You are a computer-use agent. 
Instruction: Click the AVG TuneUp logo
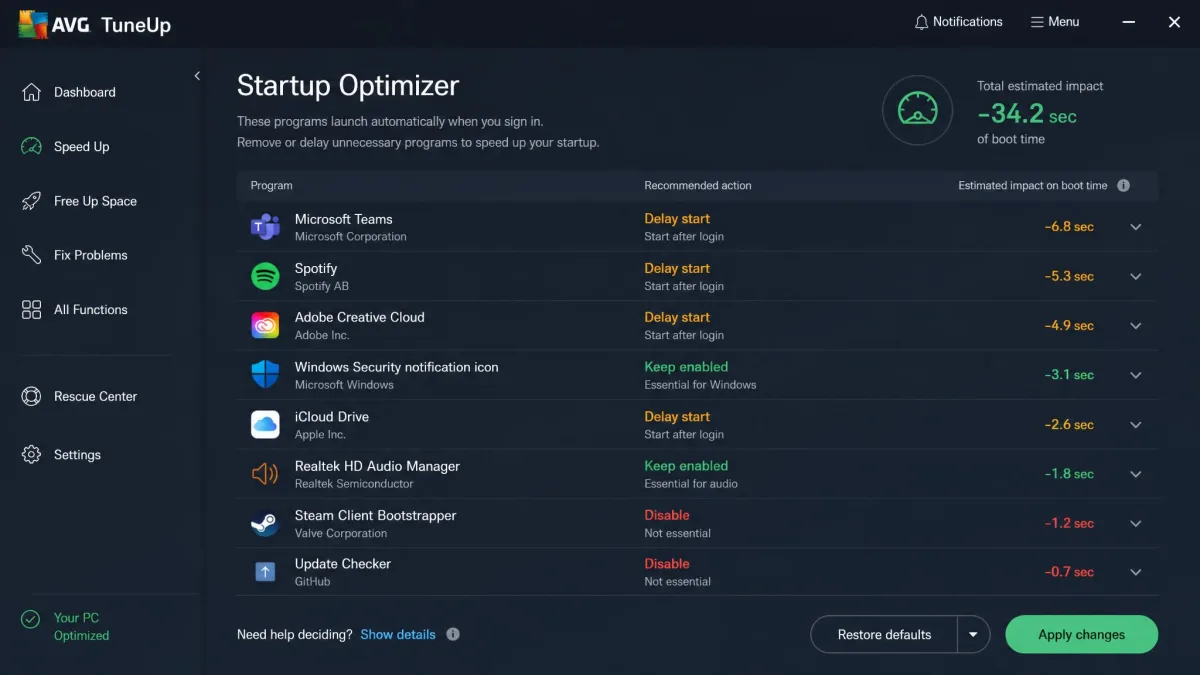pos(95,24)
